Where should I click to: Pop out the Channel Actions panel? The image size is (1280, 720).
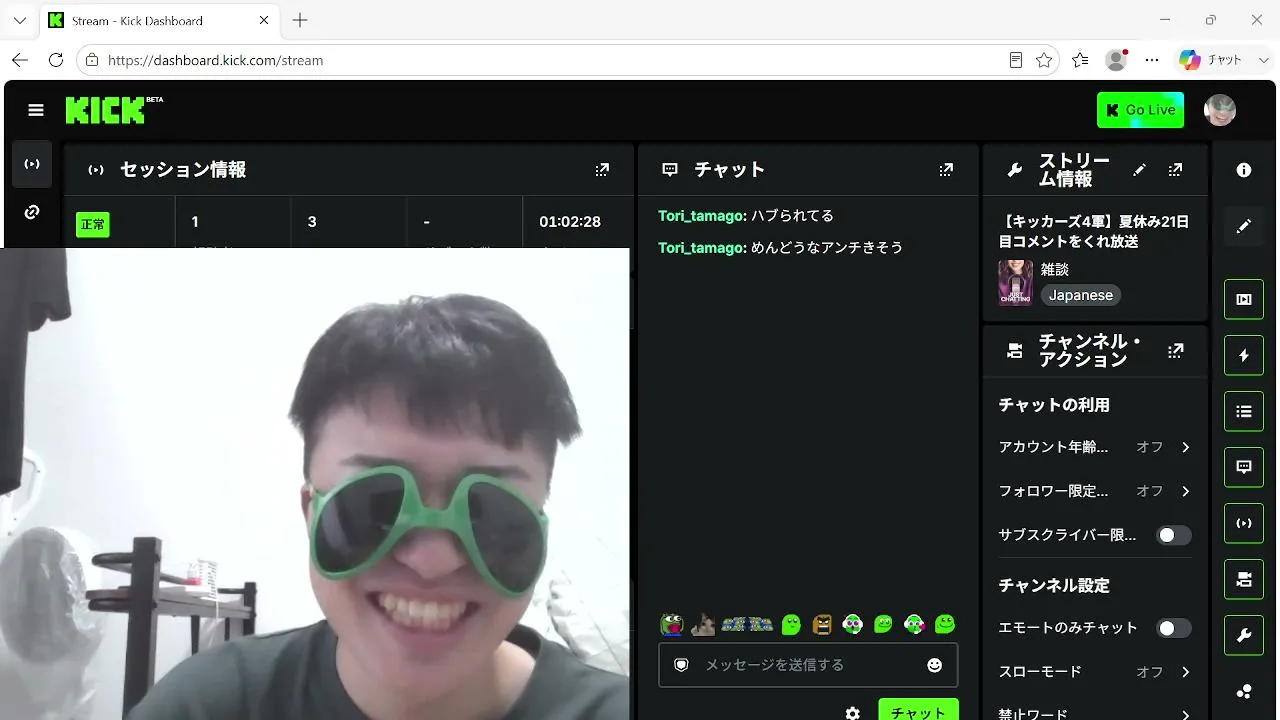point(1176,351)
